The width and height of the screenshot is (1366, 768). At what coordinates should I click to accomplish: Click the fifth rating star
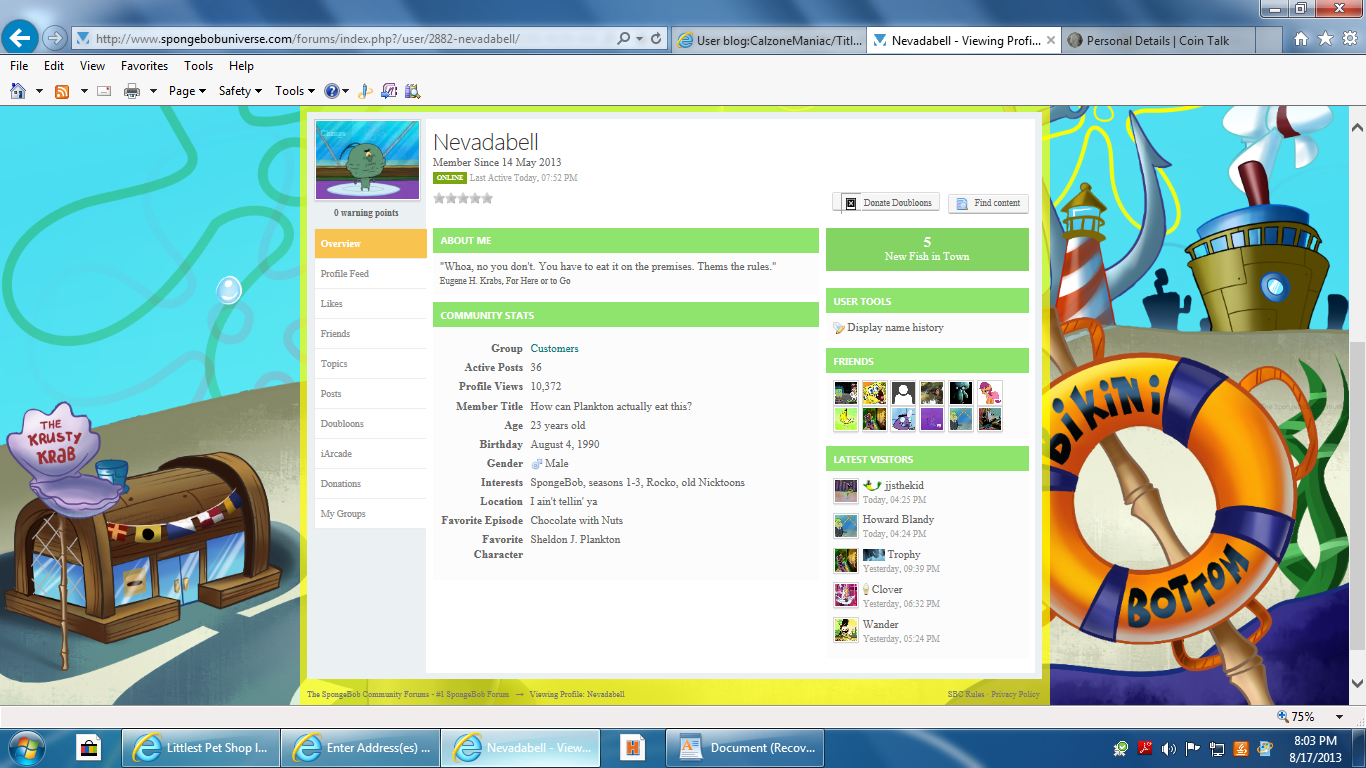pyautogui.click(x=488, y=198)
